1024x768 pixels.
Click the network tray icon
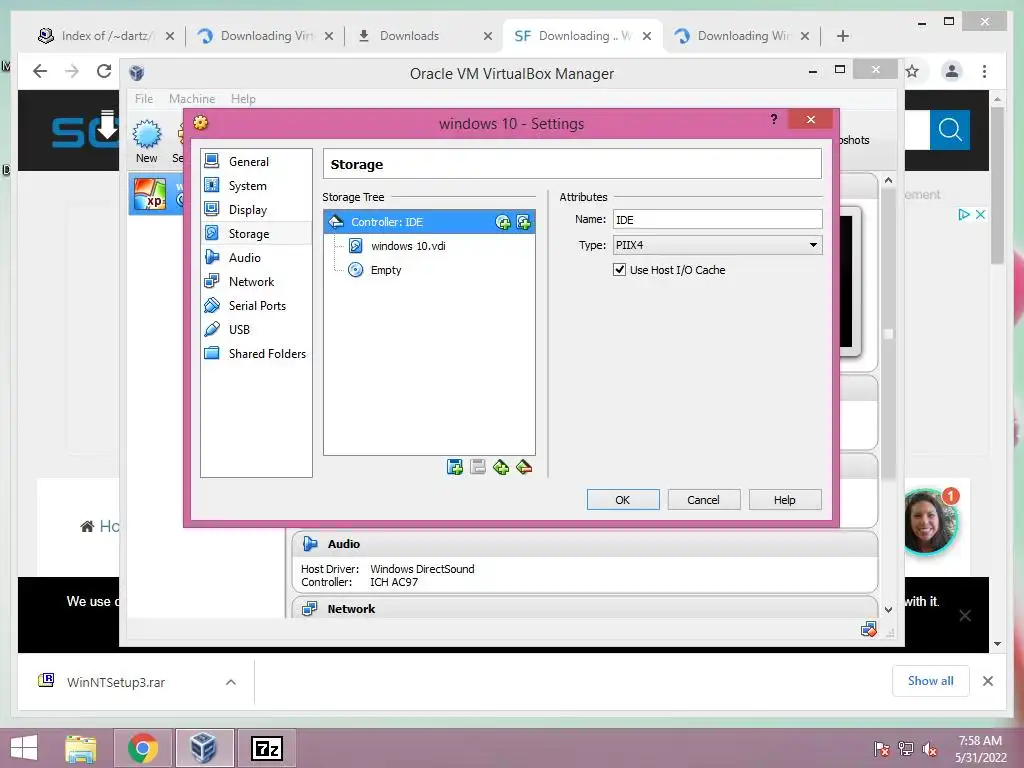(906, 749)
